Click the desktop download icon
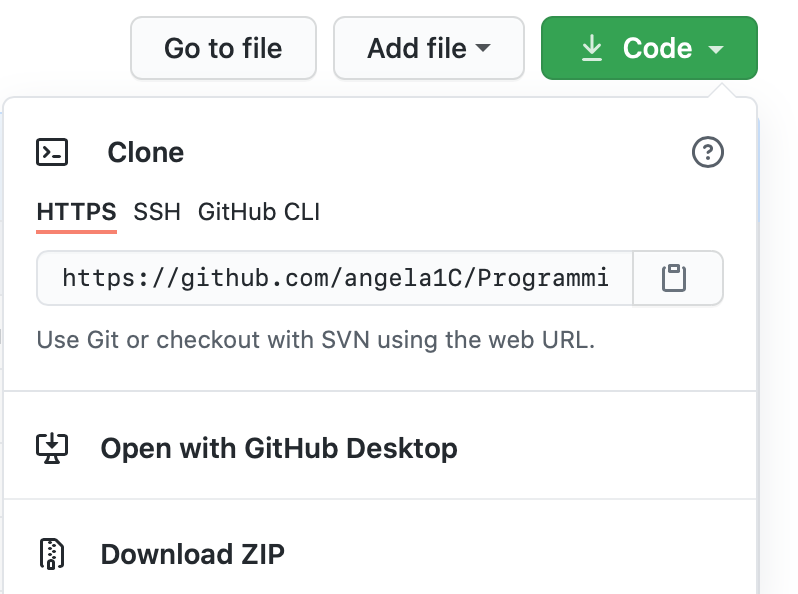The image size is (798, 594). pyautogui.click(x=52, y=448)
